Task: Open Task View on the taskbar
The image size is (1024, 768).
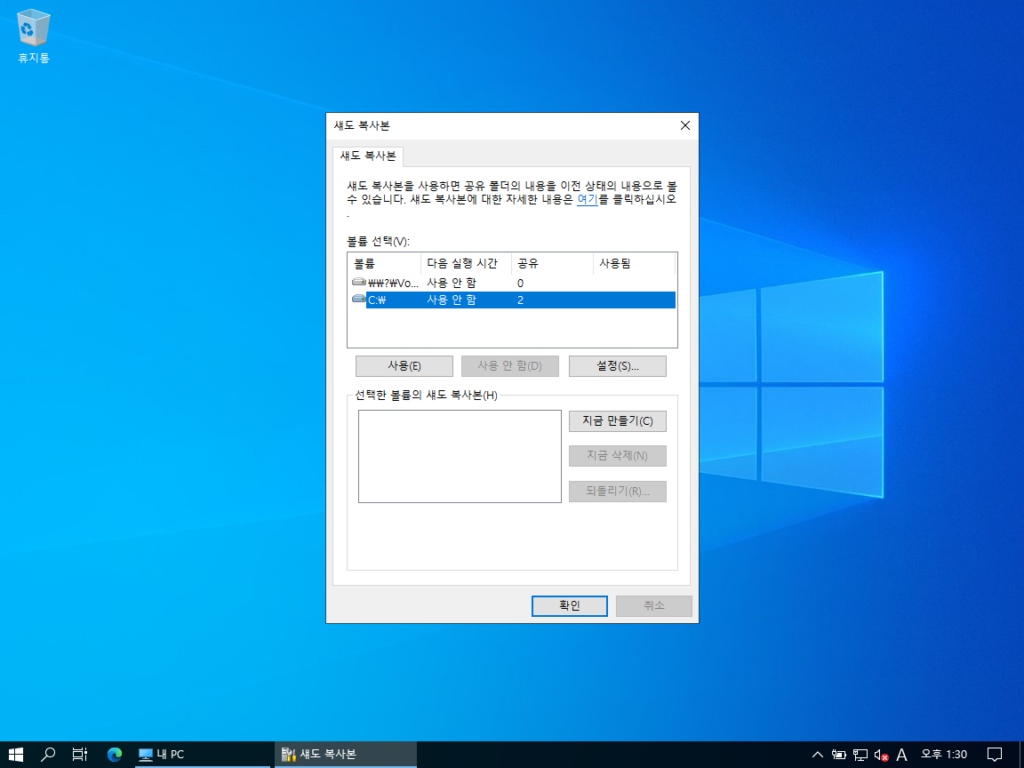Action: [x=80, y=754]
